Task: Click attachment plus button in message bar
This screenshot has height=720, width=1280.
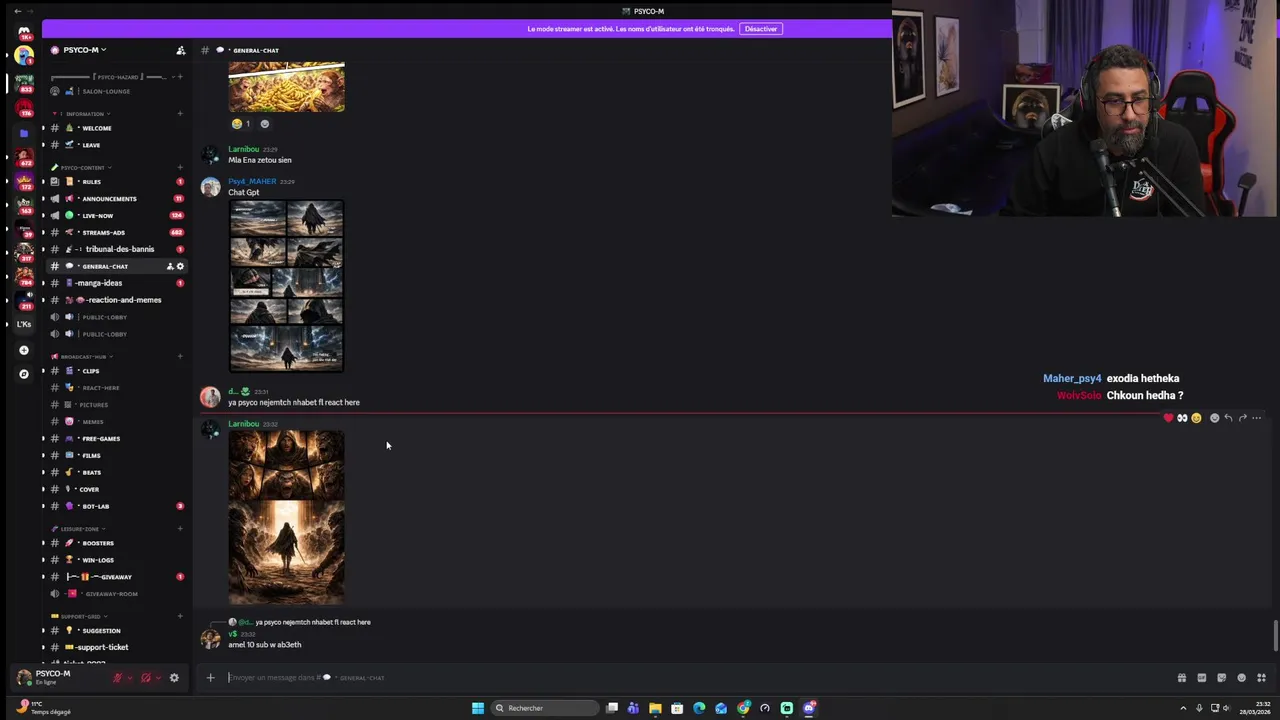Action: tap(210, 677)
